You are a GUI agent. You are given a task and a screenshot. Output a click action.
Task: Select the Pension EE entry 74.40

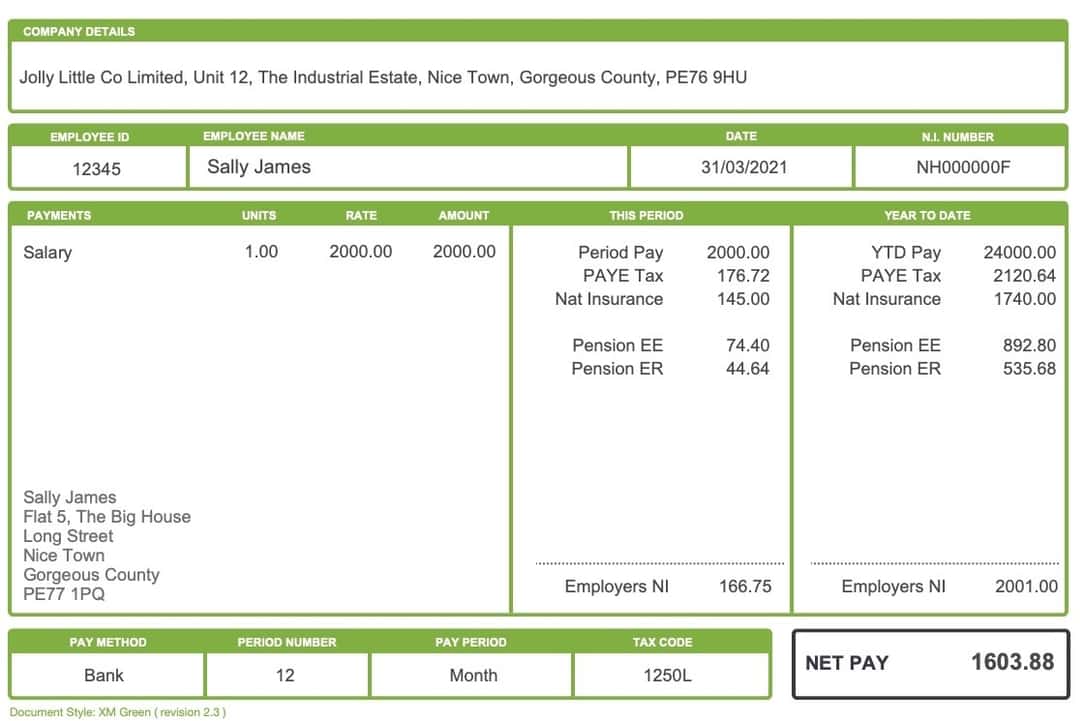[748, 345]
